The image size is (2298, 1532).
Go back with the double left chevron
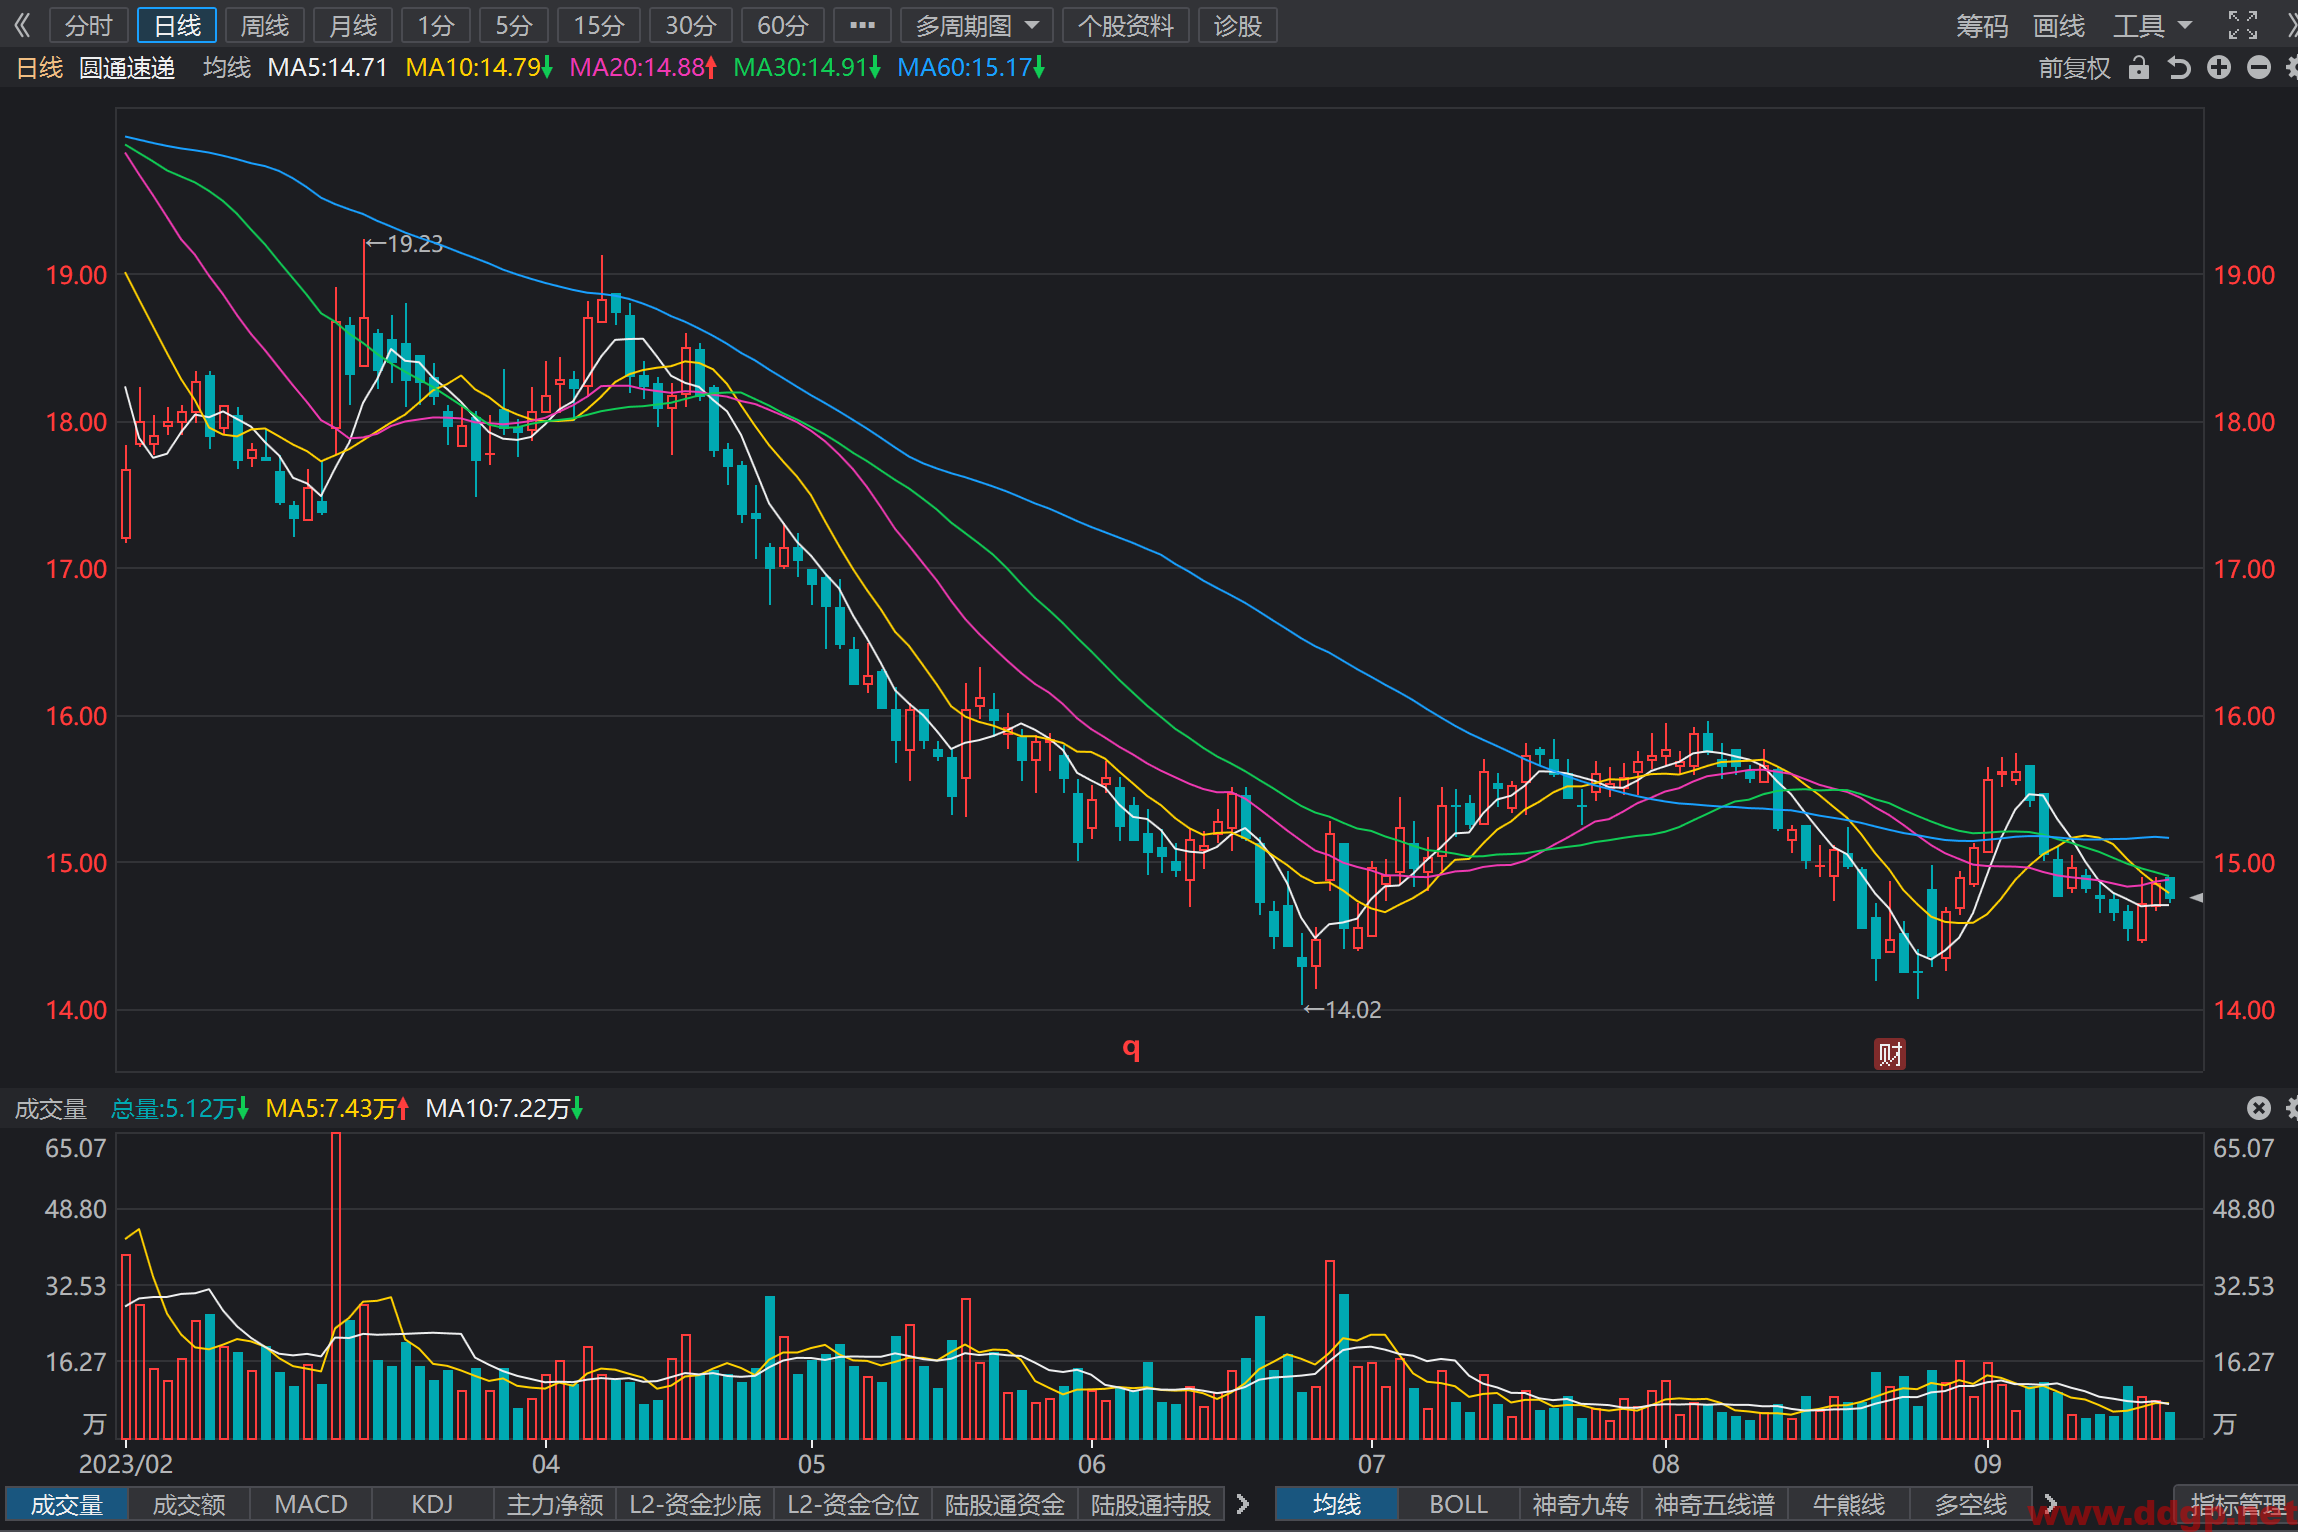coord(22,25)
